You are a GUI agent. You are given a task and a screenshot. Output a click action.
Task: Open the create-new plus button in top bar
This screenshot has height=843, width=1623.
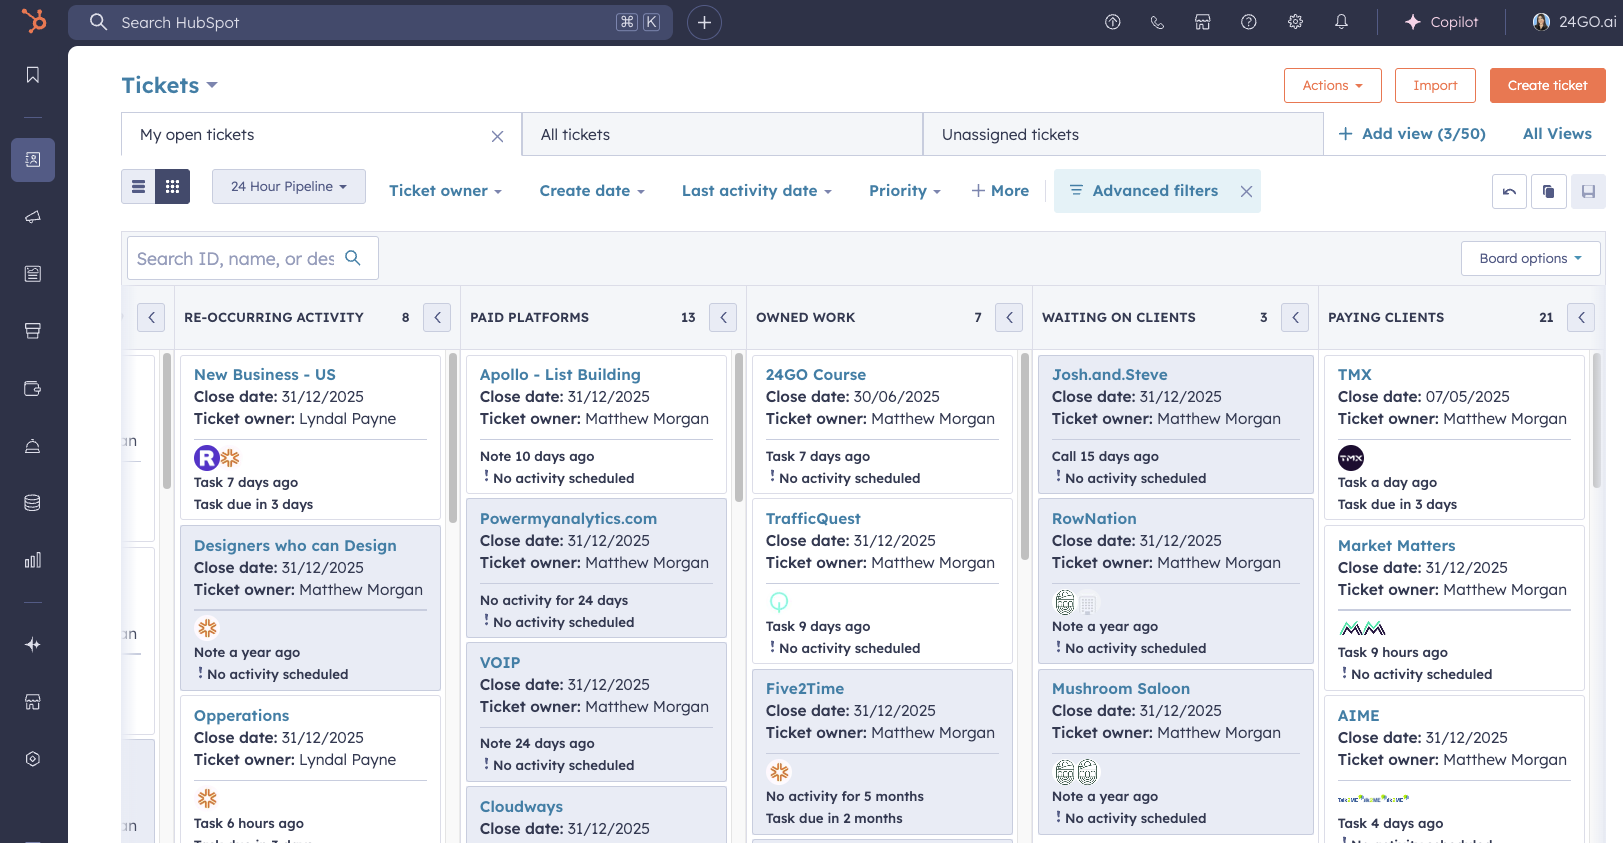pos(704,22)
